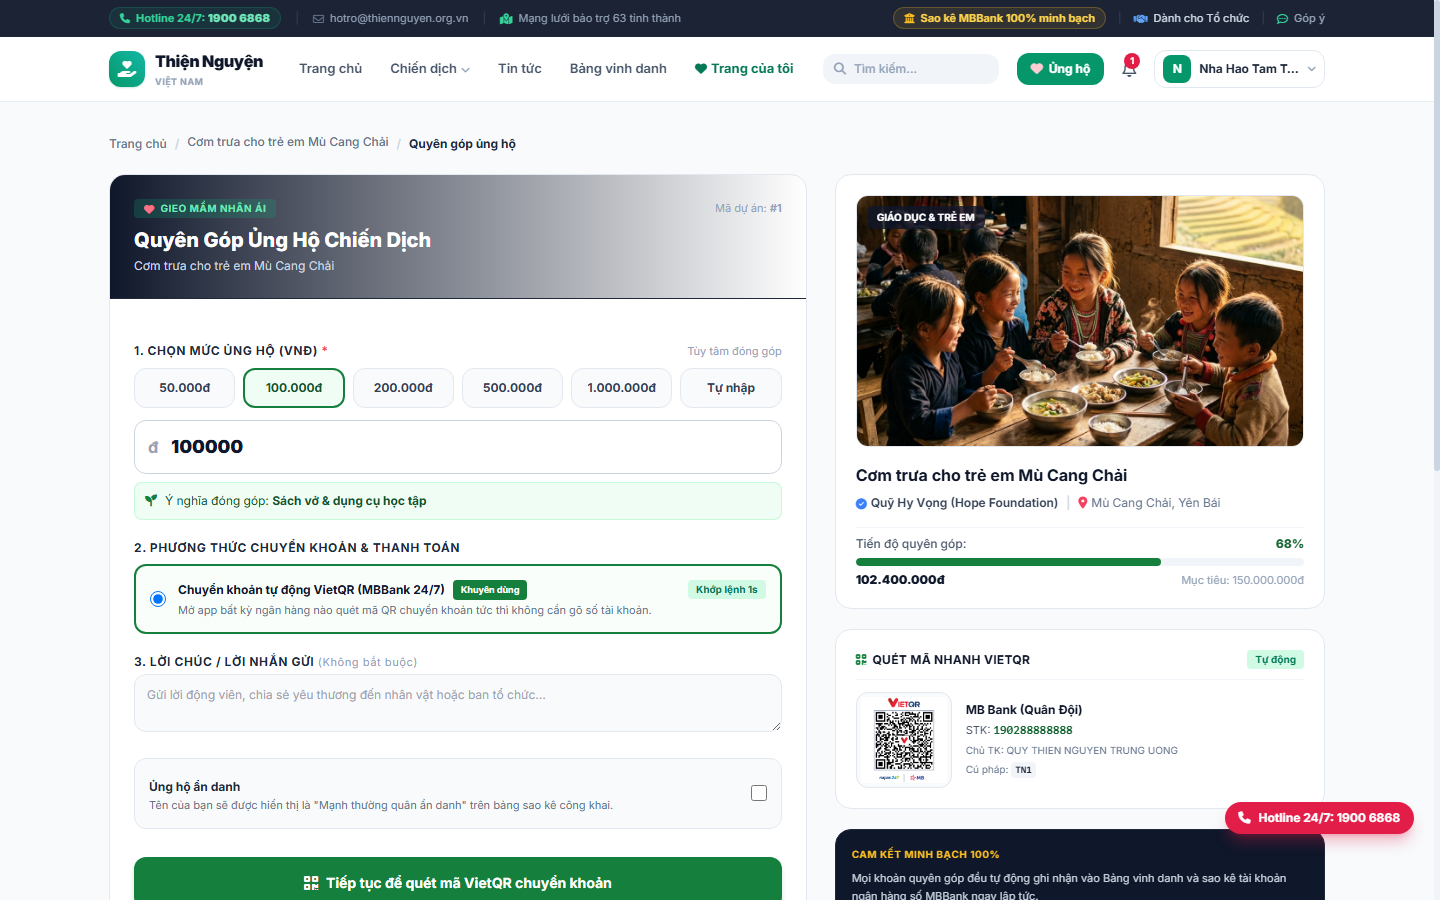Click the green Ủng hộ button
The height and width of the screenshot is (900, 1440).
pos(1060,69)
